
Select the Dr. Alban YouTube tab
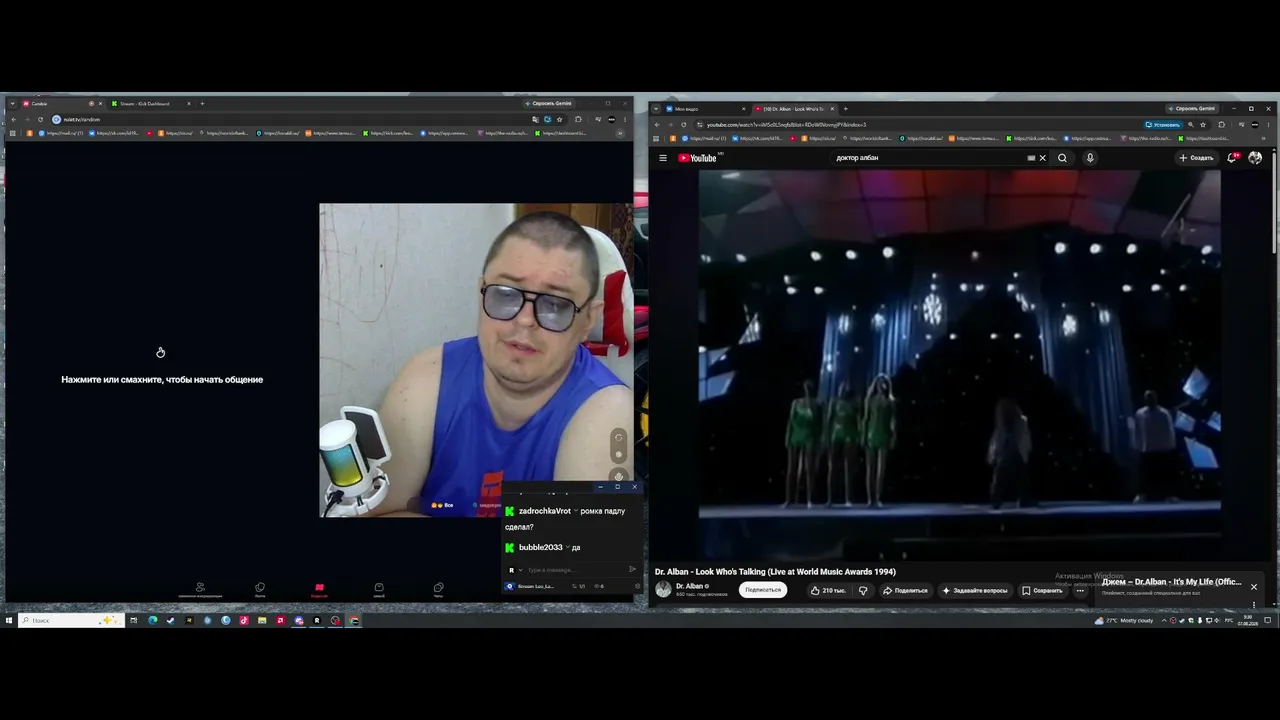coord(793,108)
